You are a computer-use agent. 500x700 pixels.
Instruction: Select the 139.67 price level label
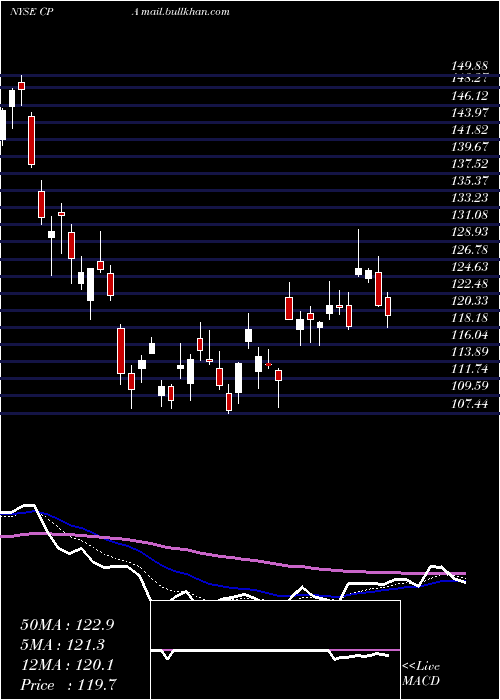(470, 146)
